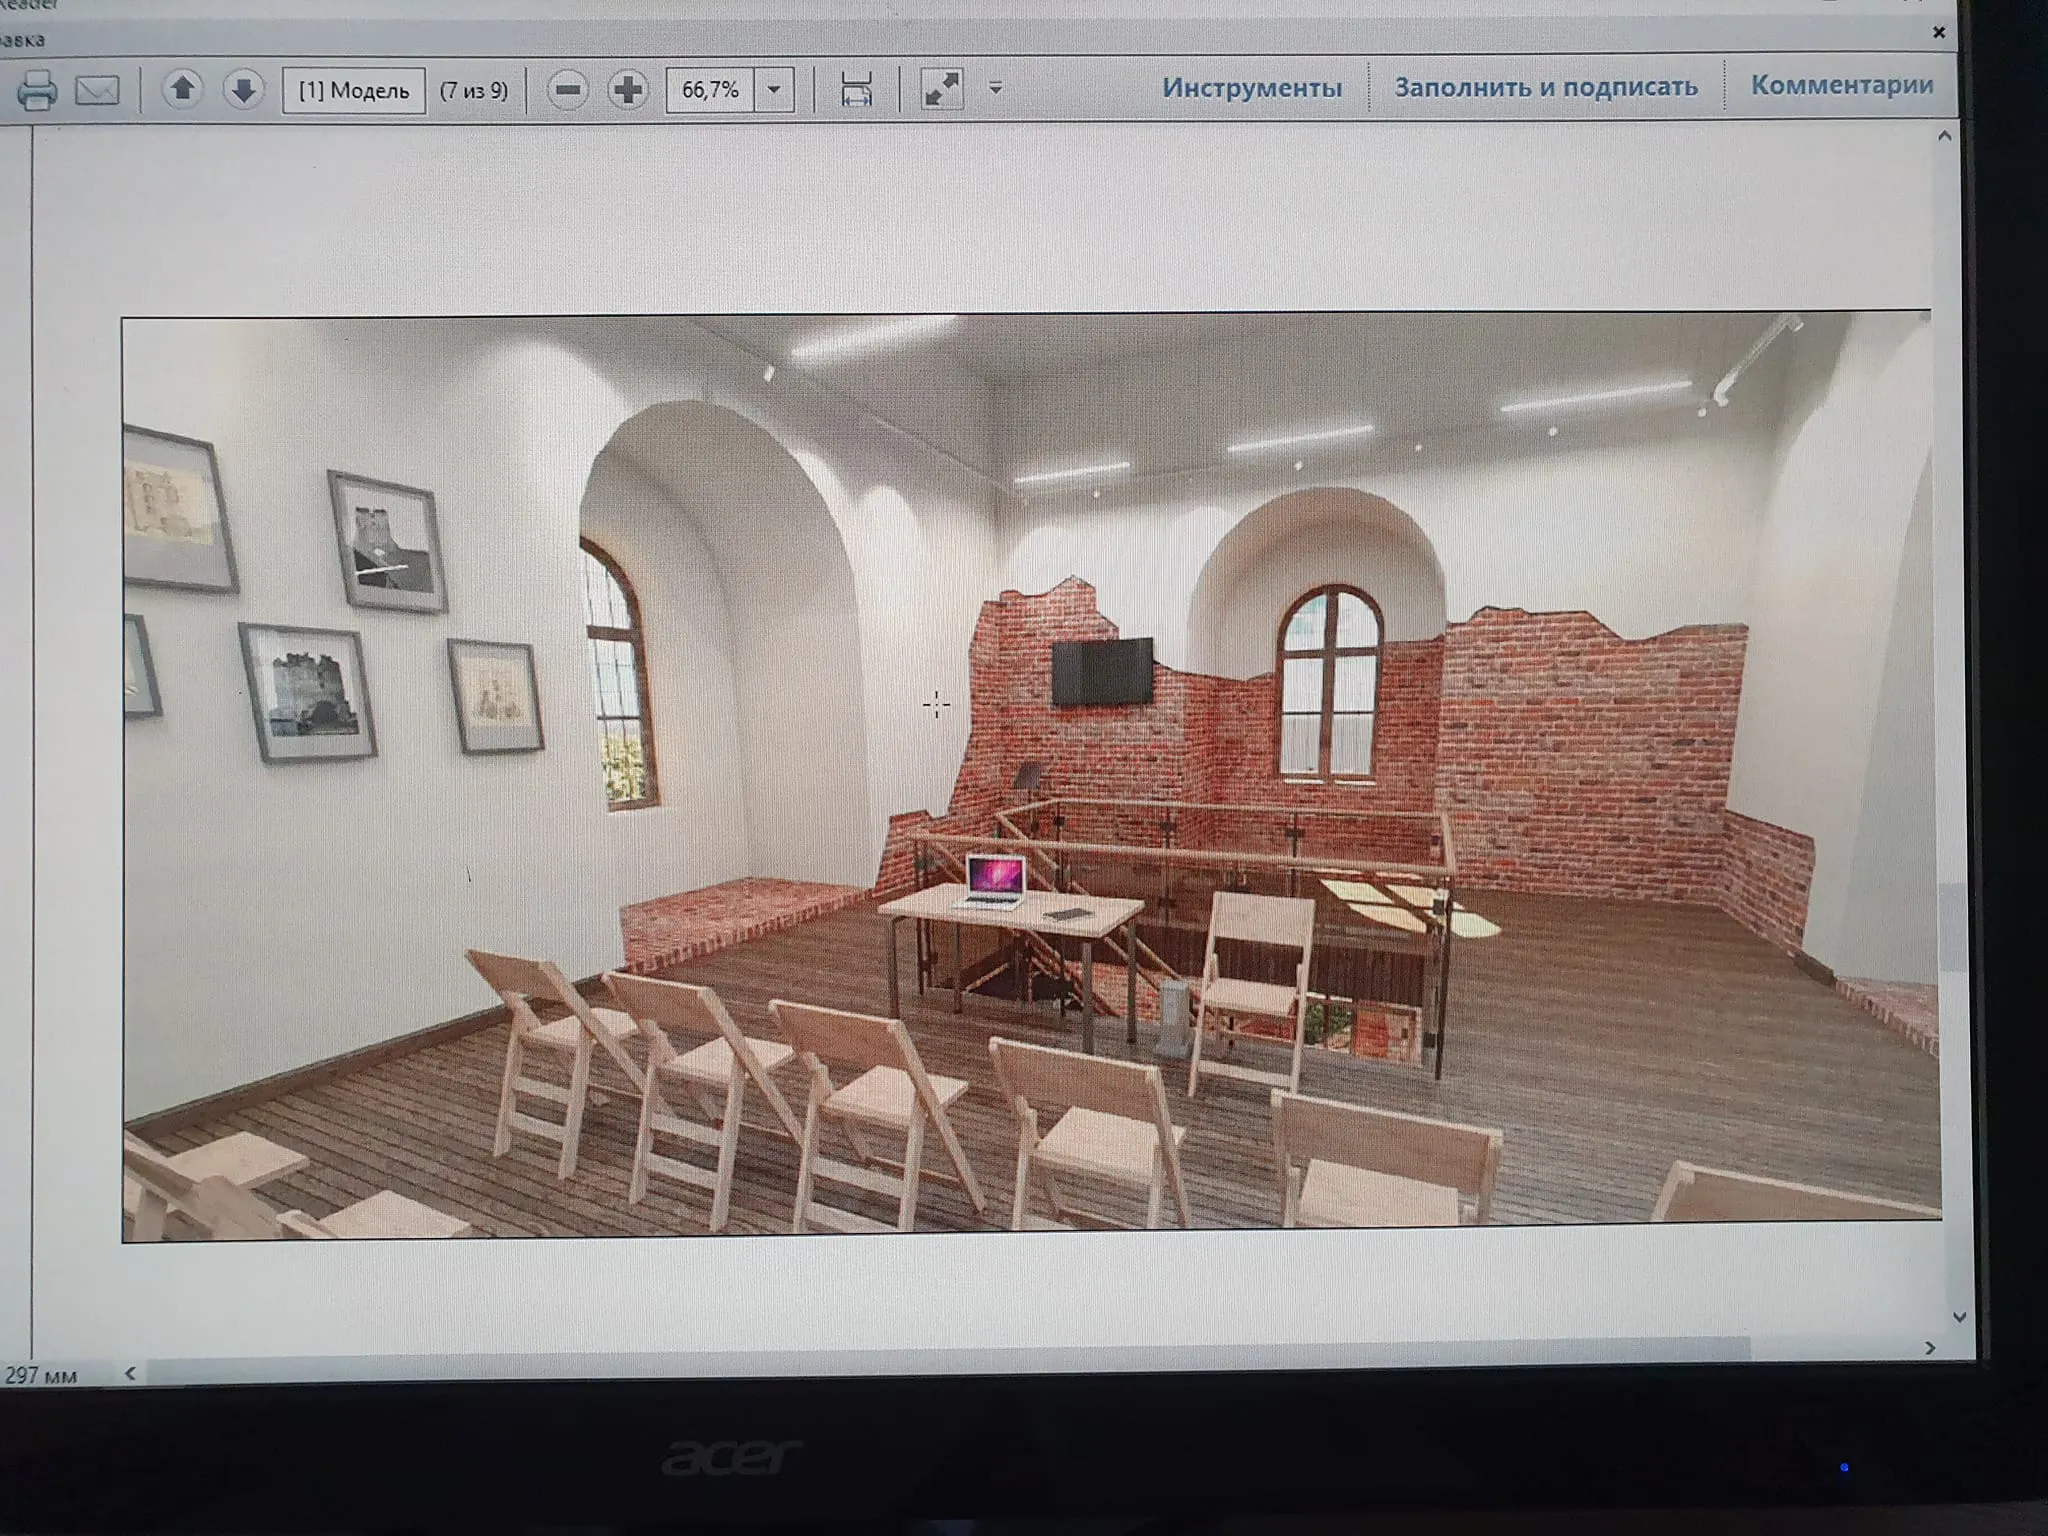Click the page number field [1] Модель
2048x1536 pixels.
354,91
